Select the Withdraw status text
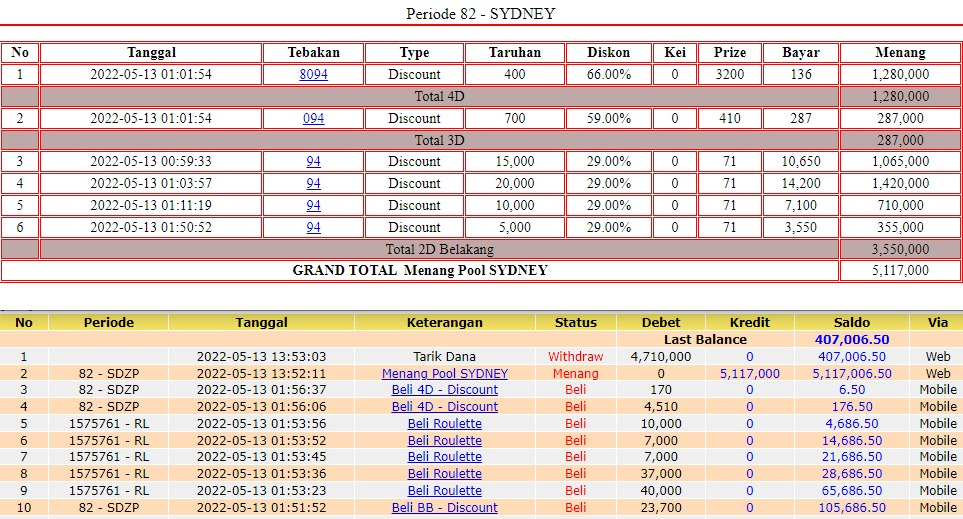The width and height of the screenshot is (963, 519). click(575, 357)
